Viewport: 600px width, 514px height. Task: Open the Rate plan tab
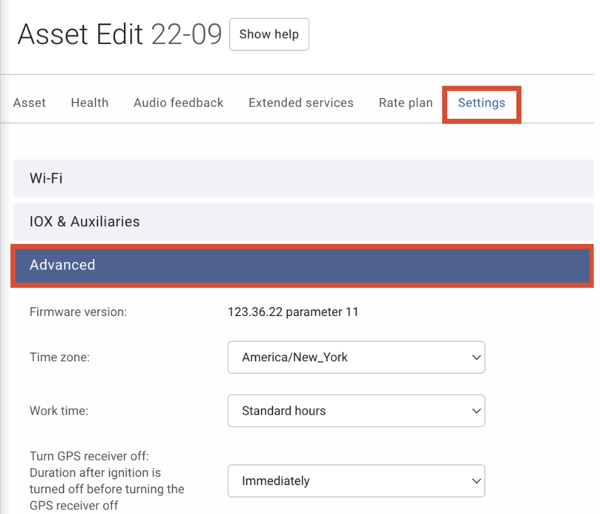point(406,103)
